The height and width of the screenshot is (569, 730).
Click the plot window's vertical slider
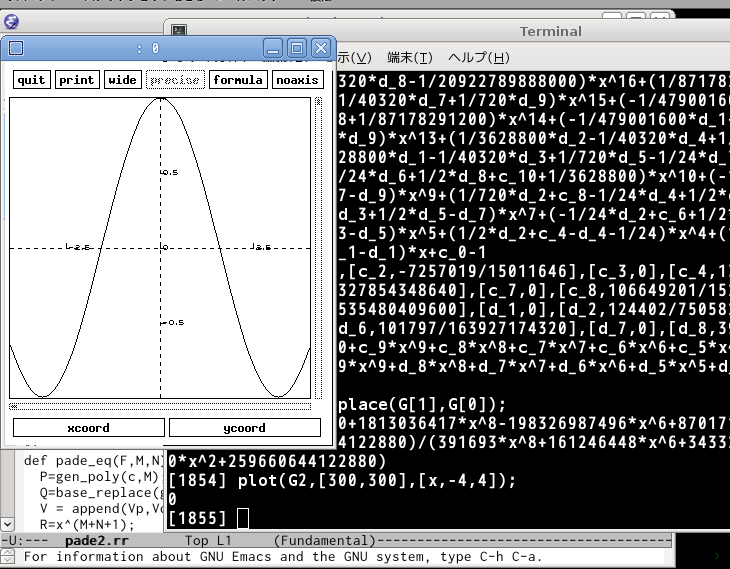pos(318,248)
